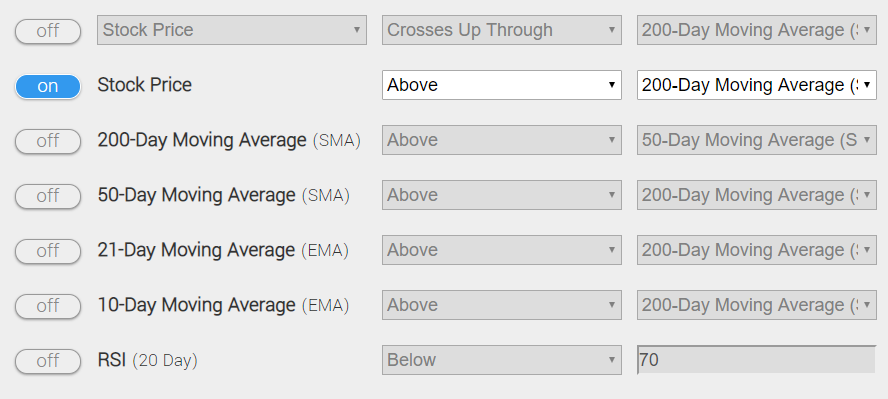Switch on the 50-Day Moving Average toggle

48,196
